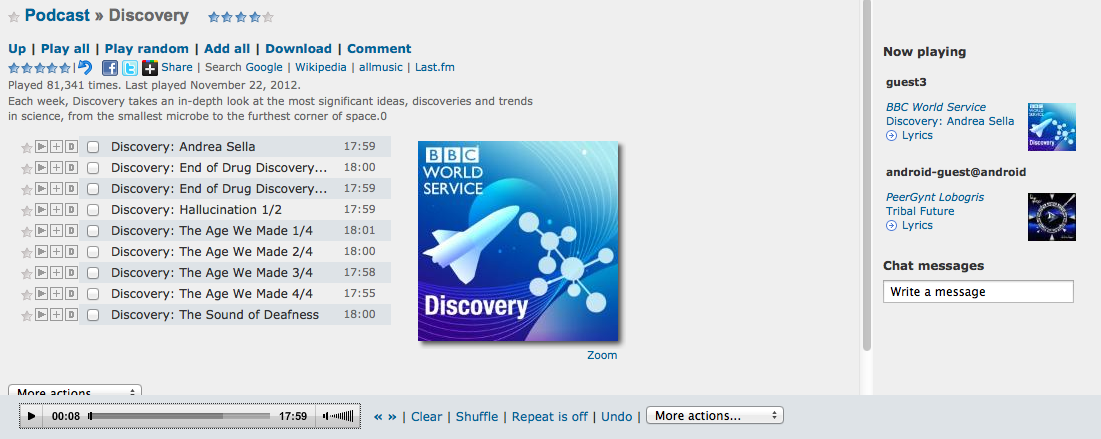The height and width of the screenshot is (439, 1101).
Task: Share the album on Twitter
Action: click(130, 68)
